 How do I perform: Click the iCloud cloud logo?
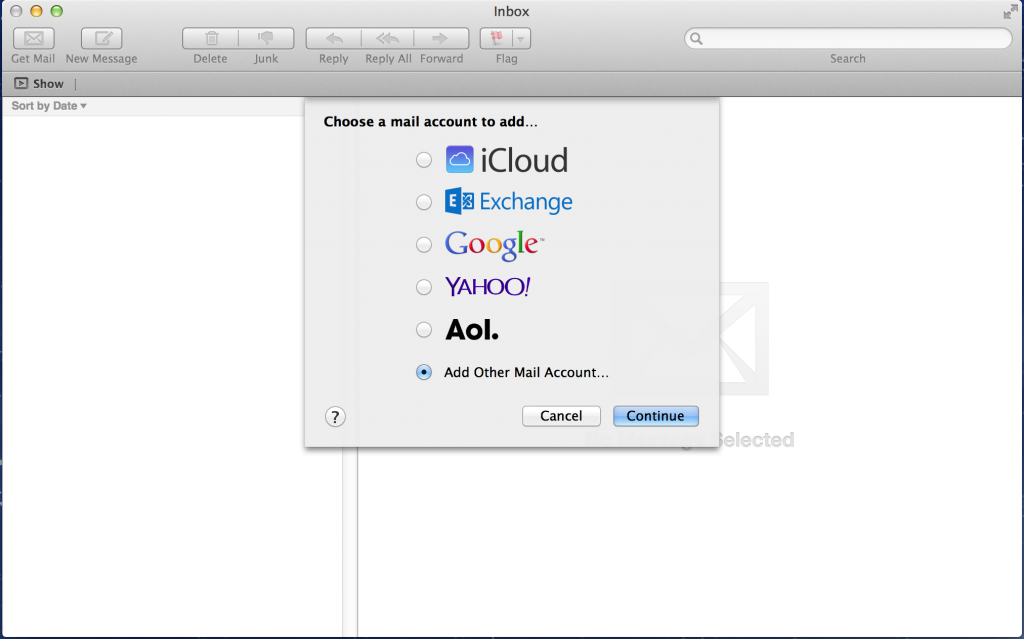point(460,159)
